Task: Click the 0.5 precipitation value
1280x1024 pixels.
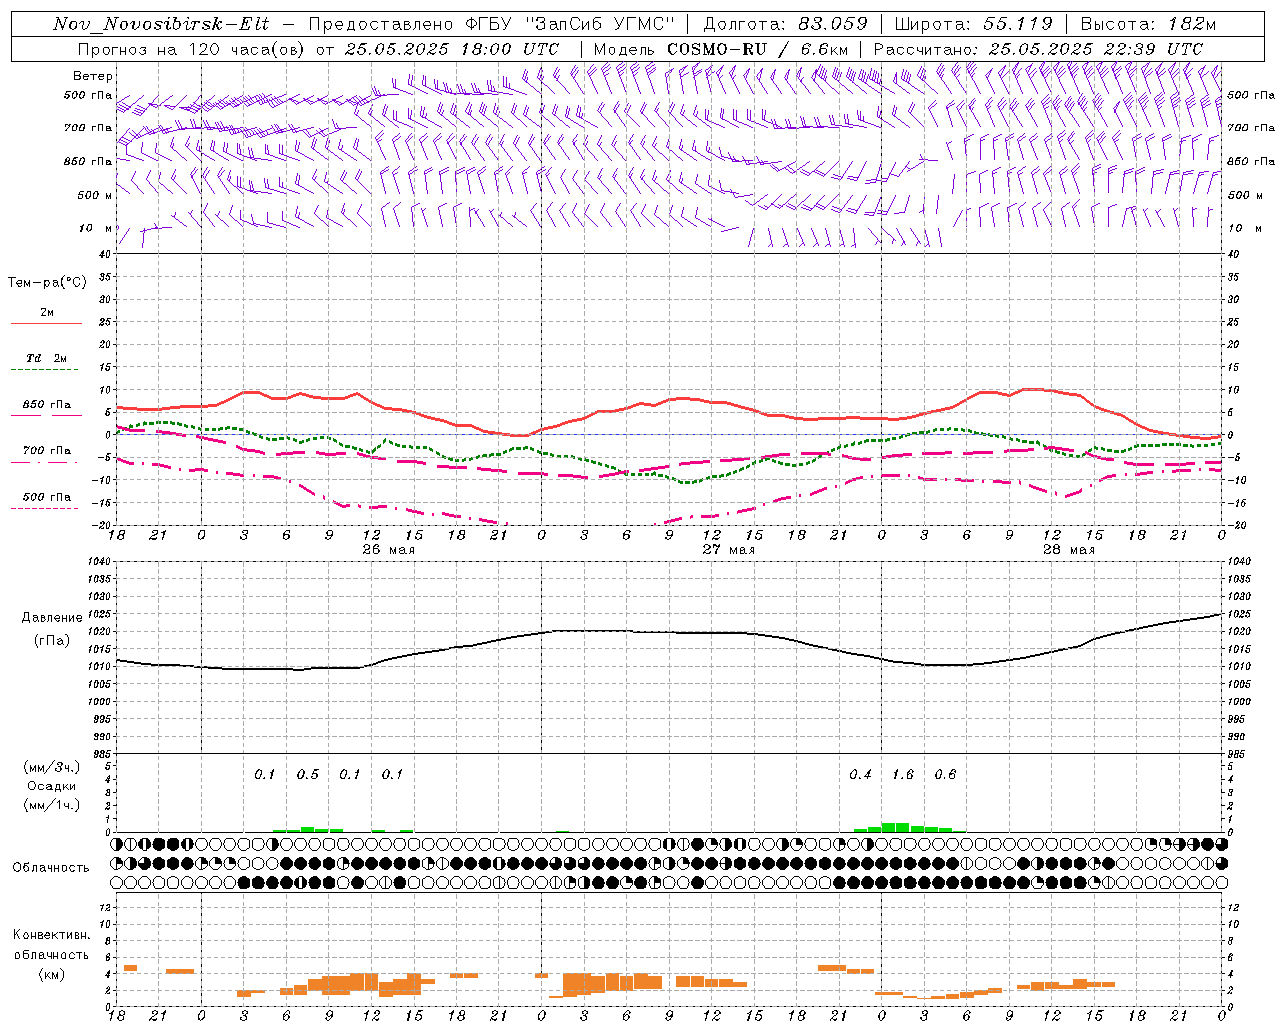Action: pos(308,775)
